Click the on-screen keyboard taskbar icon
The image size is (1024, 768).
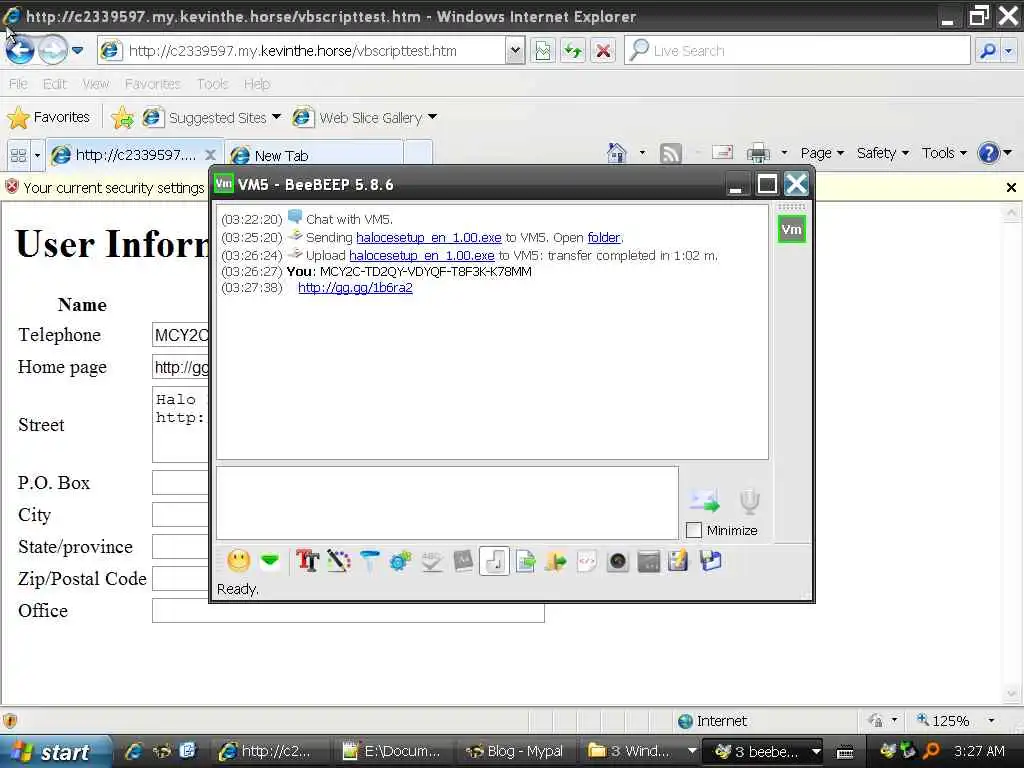click(x=845, y=752)
